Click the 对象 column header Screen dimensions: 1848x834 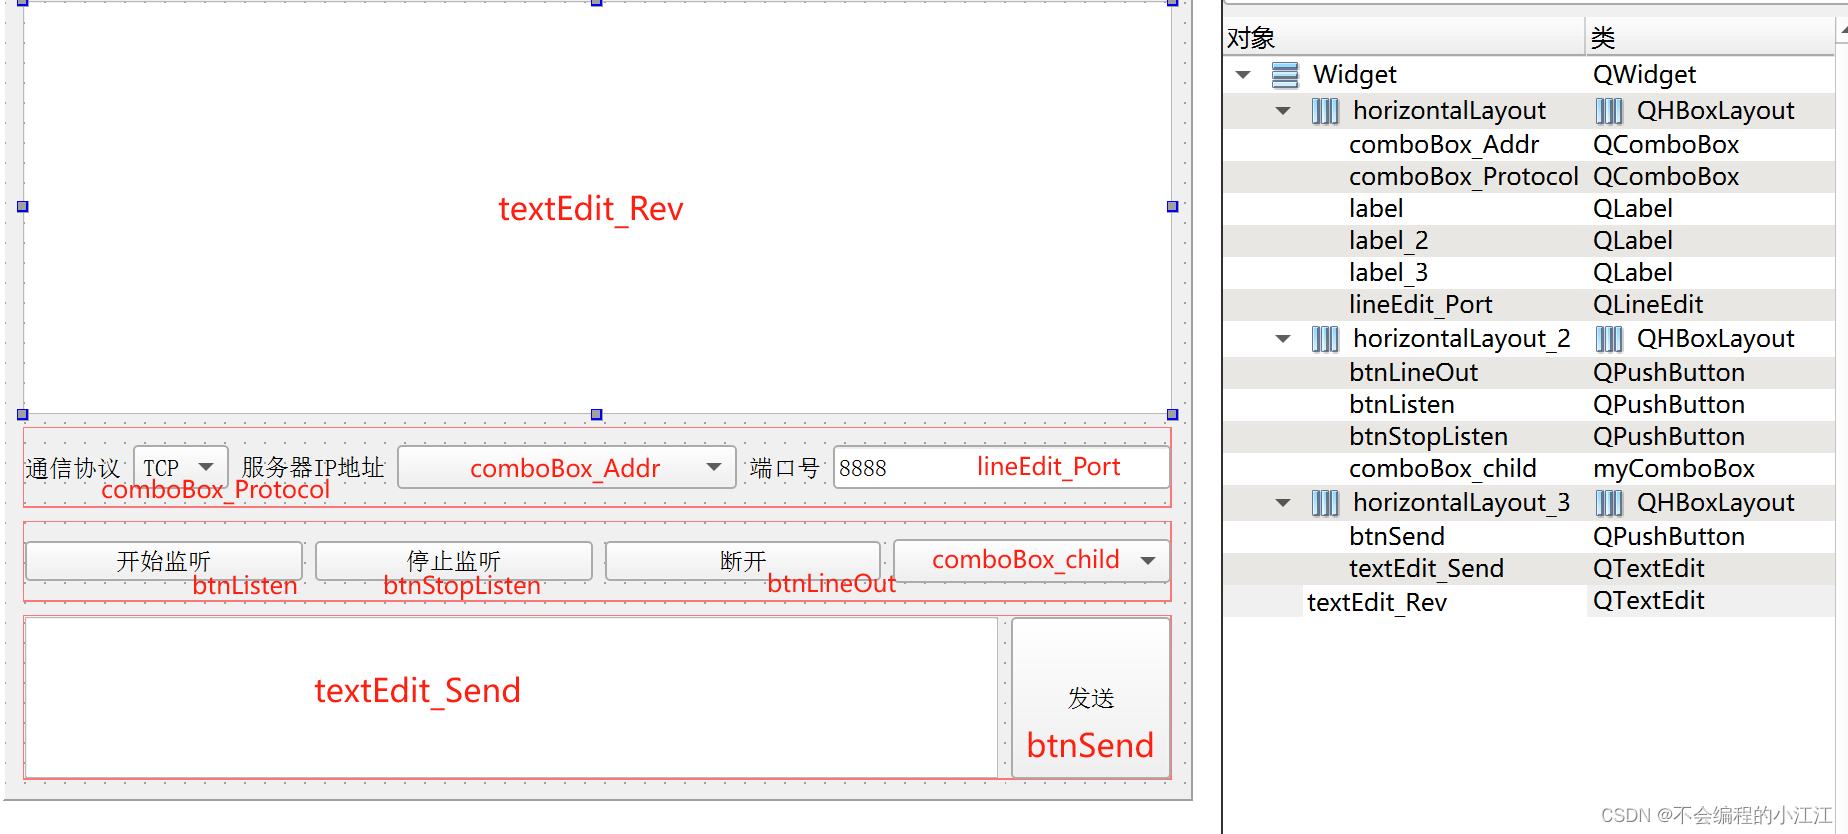pyautogui.click(x=1404, y=38)
